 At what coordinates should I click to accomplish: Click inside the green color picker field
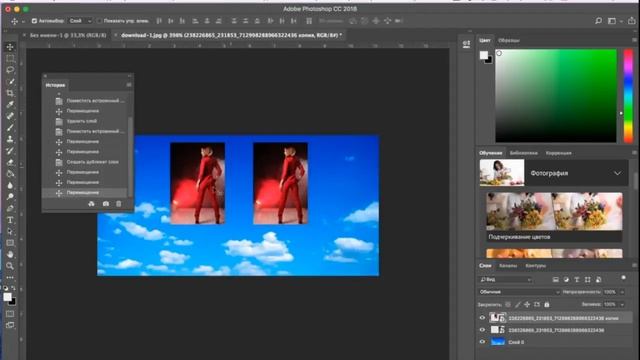[556, 96]
